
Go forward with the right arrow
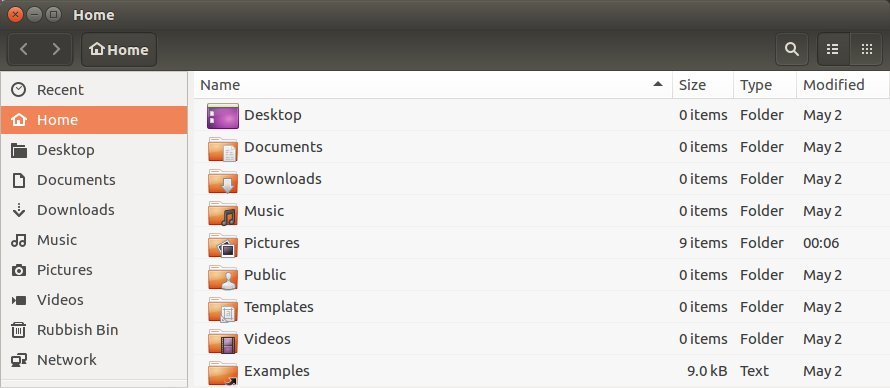click(56, 49)
